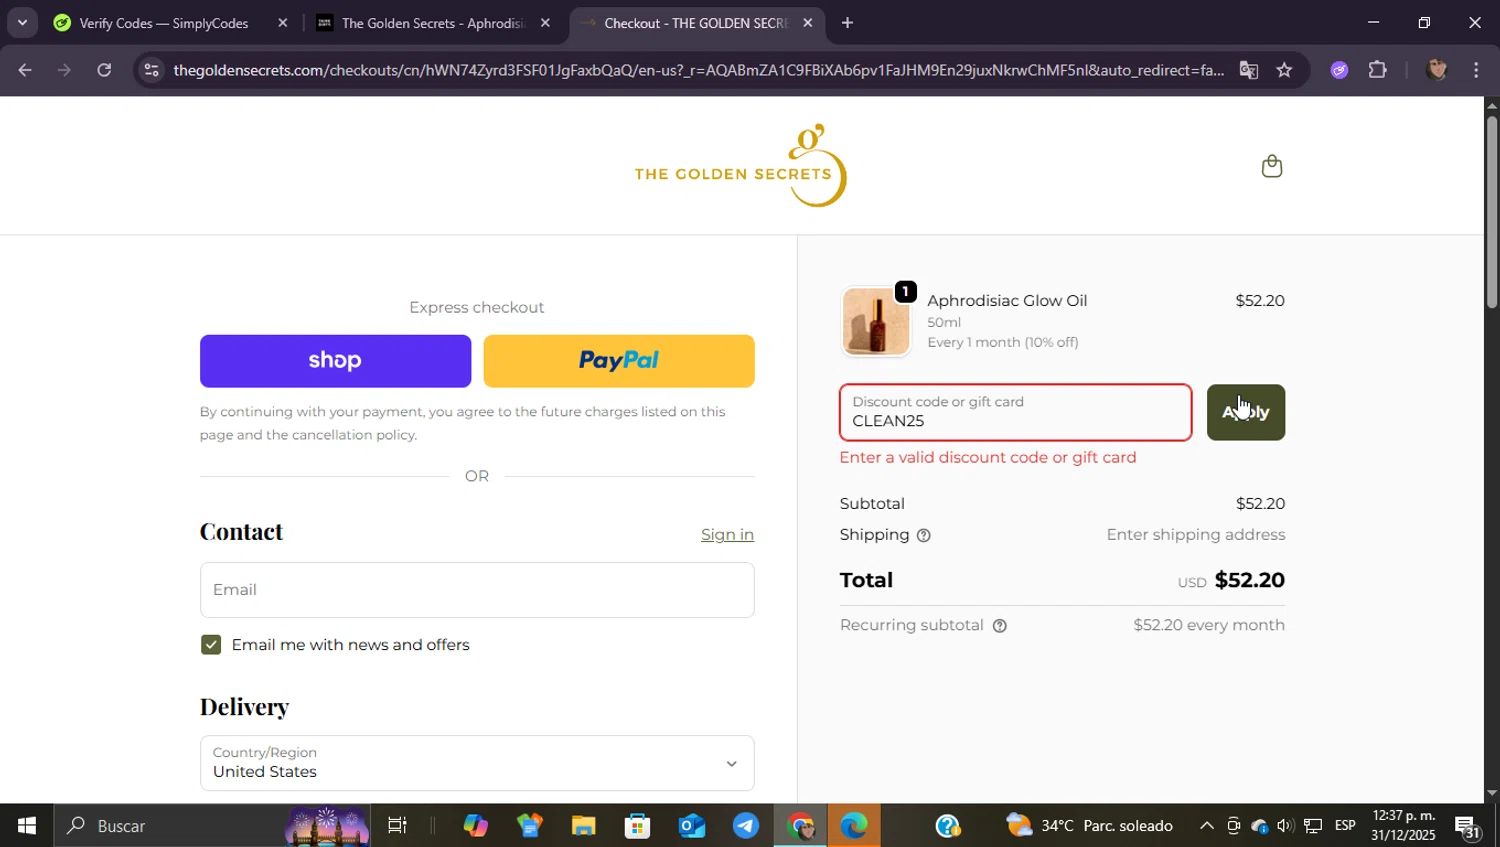The image size is (1500, 847).
Task: Click the weather widget showing 34°C
Action: 1089,826
